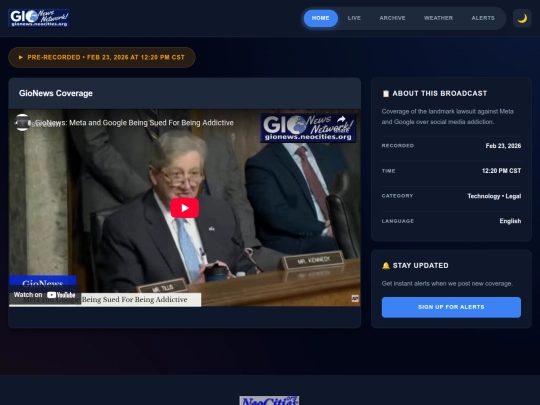Click the clipboard icon beside About This Broadcast
This screenshot has height=405, width=540.
click(x=386, y=94)
